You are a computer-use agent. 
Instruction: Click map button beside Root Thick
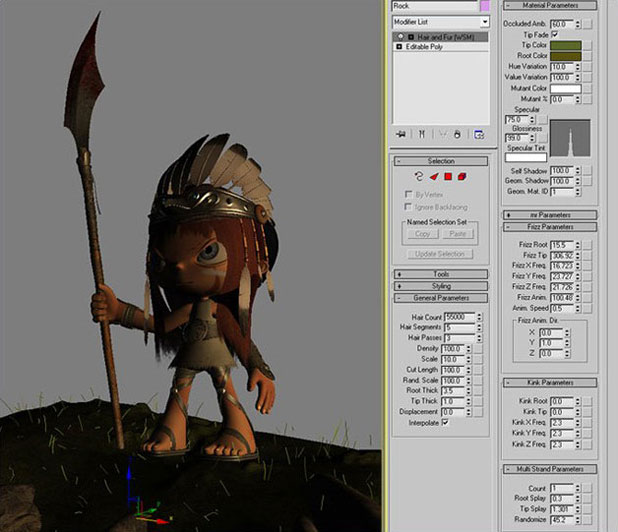(x=478, y=391)
